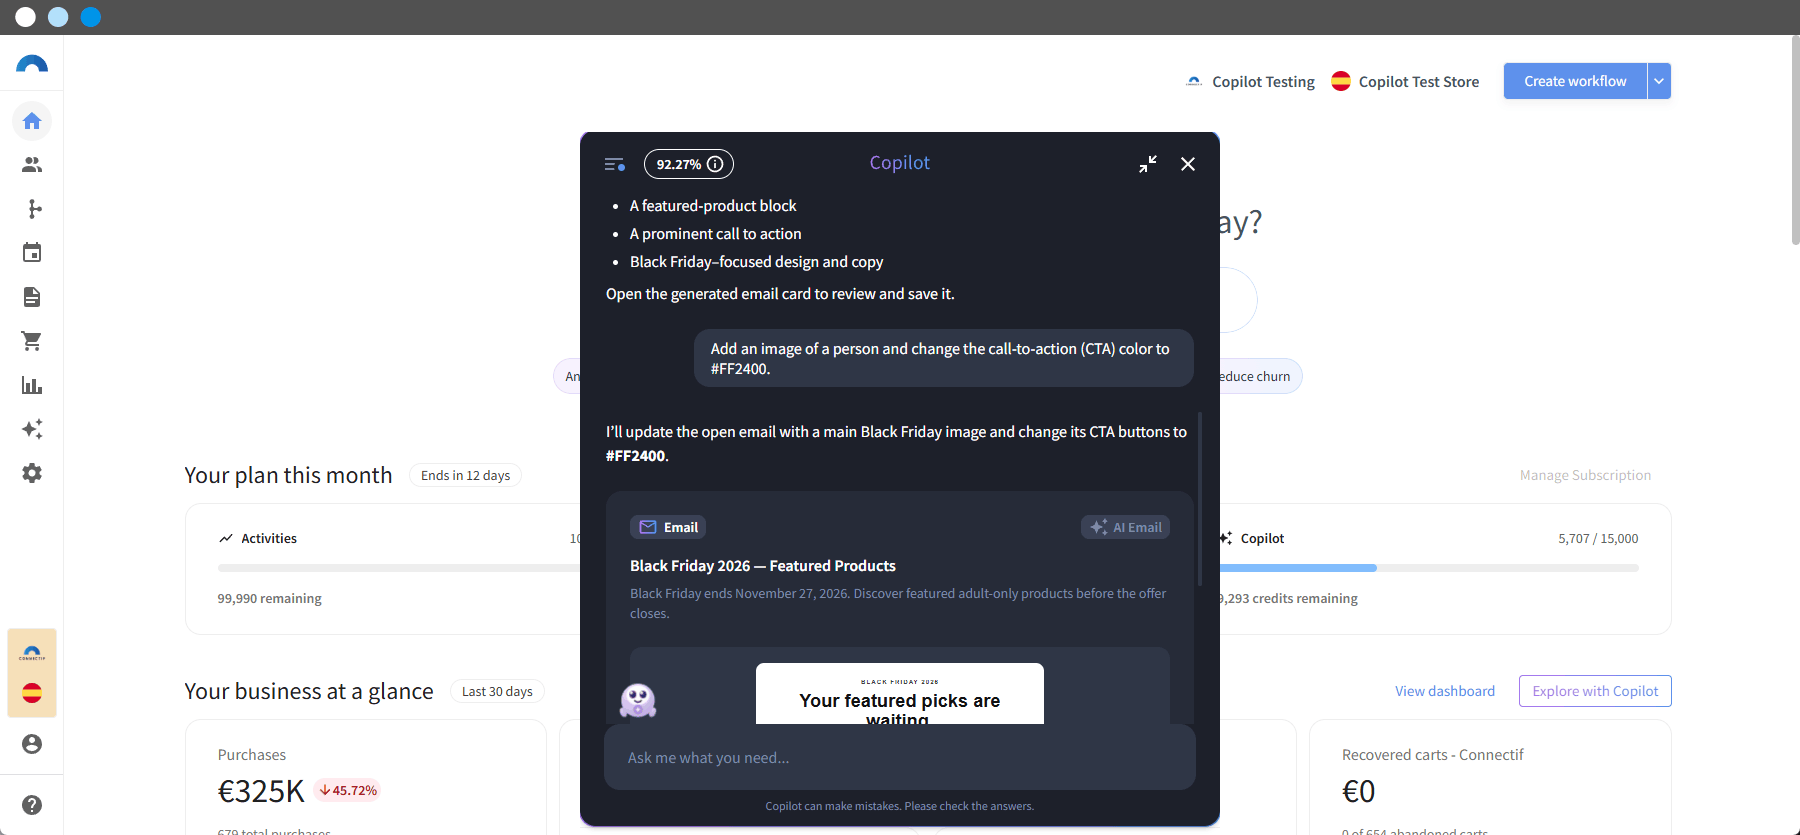Open the Copilot Testing account selector
This screenshot has height=835, width=1800.
point(1250,82)
